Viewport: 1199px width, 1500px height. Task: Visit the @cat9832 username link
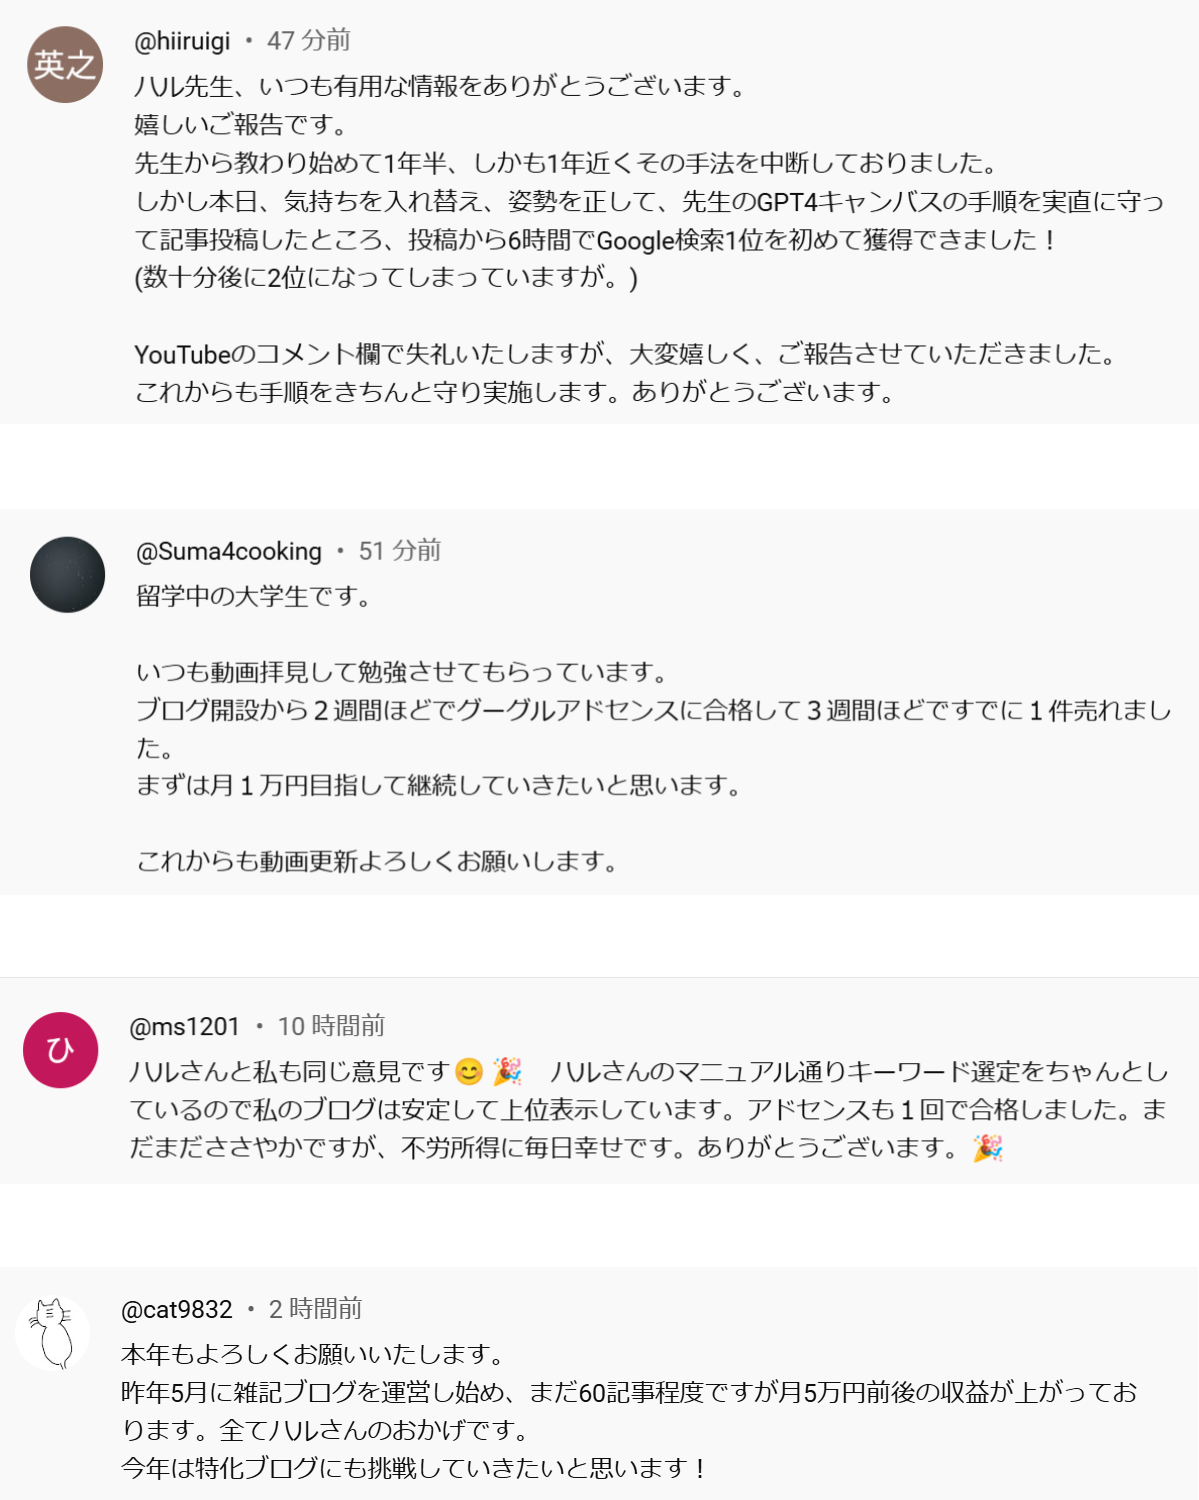pyautogui.click(x=177, y=1309)
